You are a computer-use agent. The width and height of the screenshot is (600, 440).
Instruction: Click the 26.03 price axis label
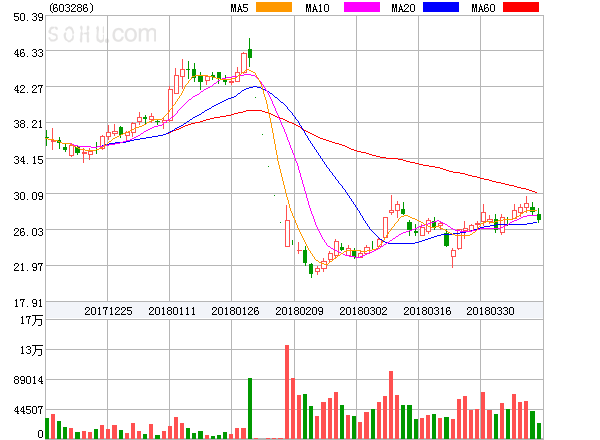click(x=28, y=232)
